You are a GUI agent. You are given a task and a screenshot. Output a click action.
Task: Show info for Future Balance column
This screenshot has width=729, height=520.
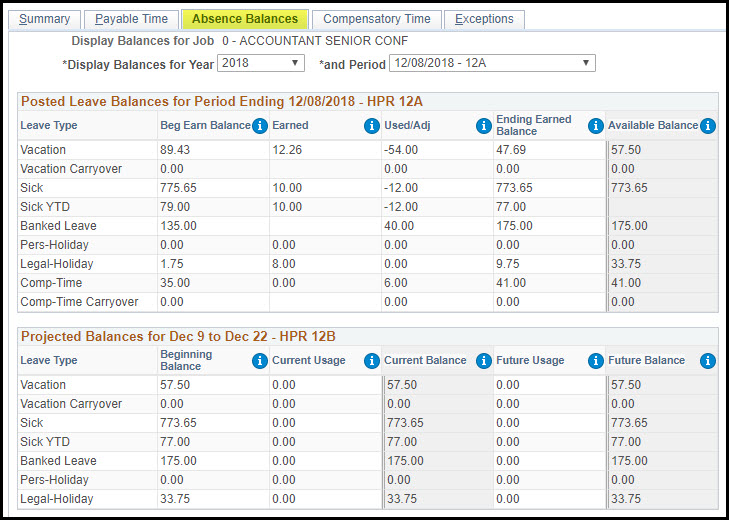click(708, 360)
